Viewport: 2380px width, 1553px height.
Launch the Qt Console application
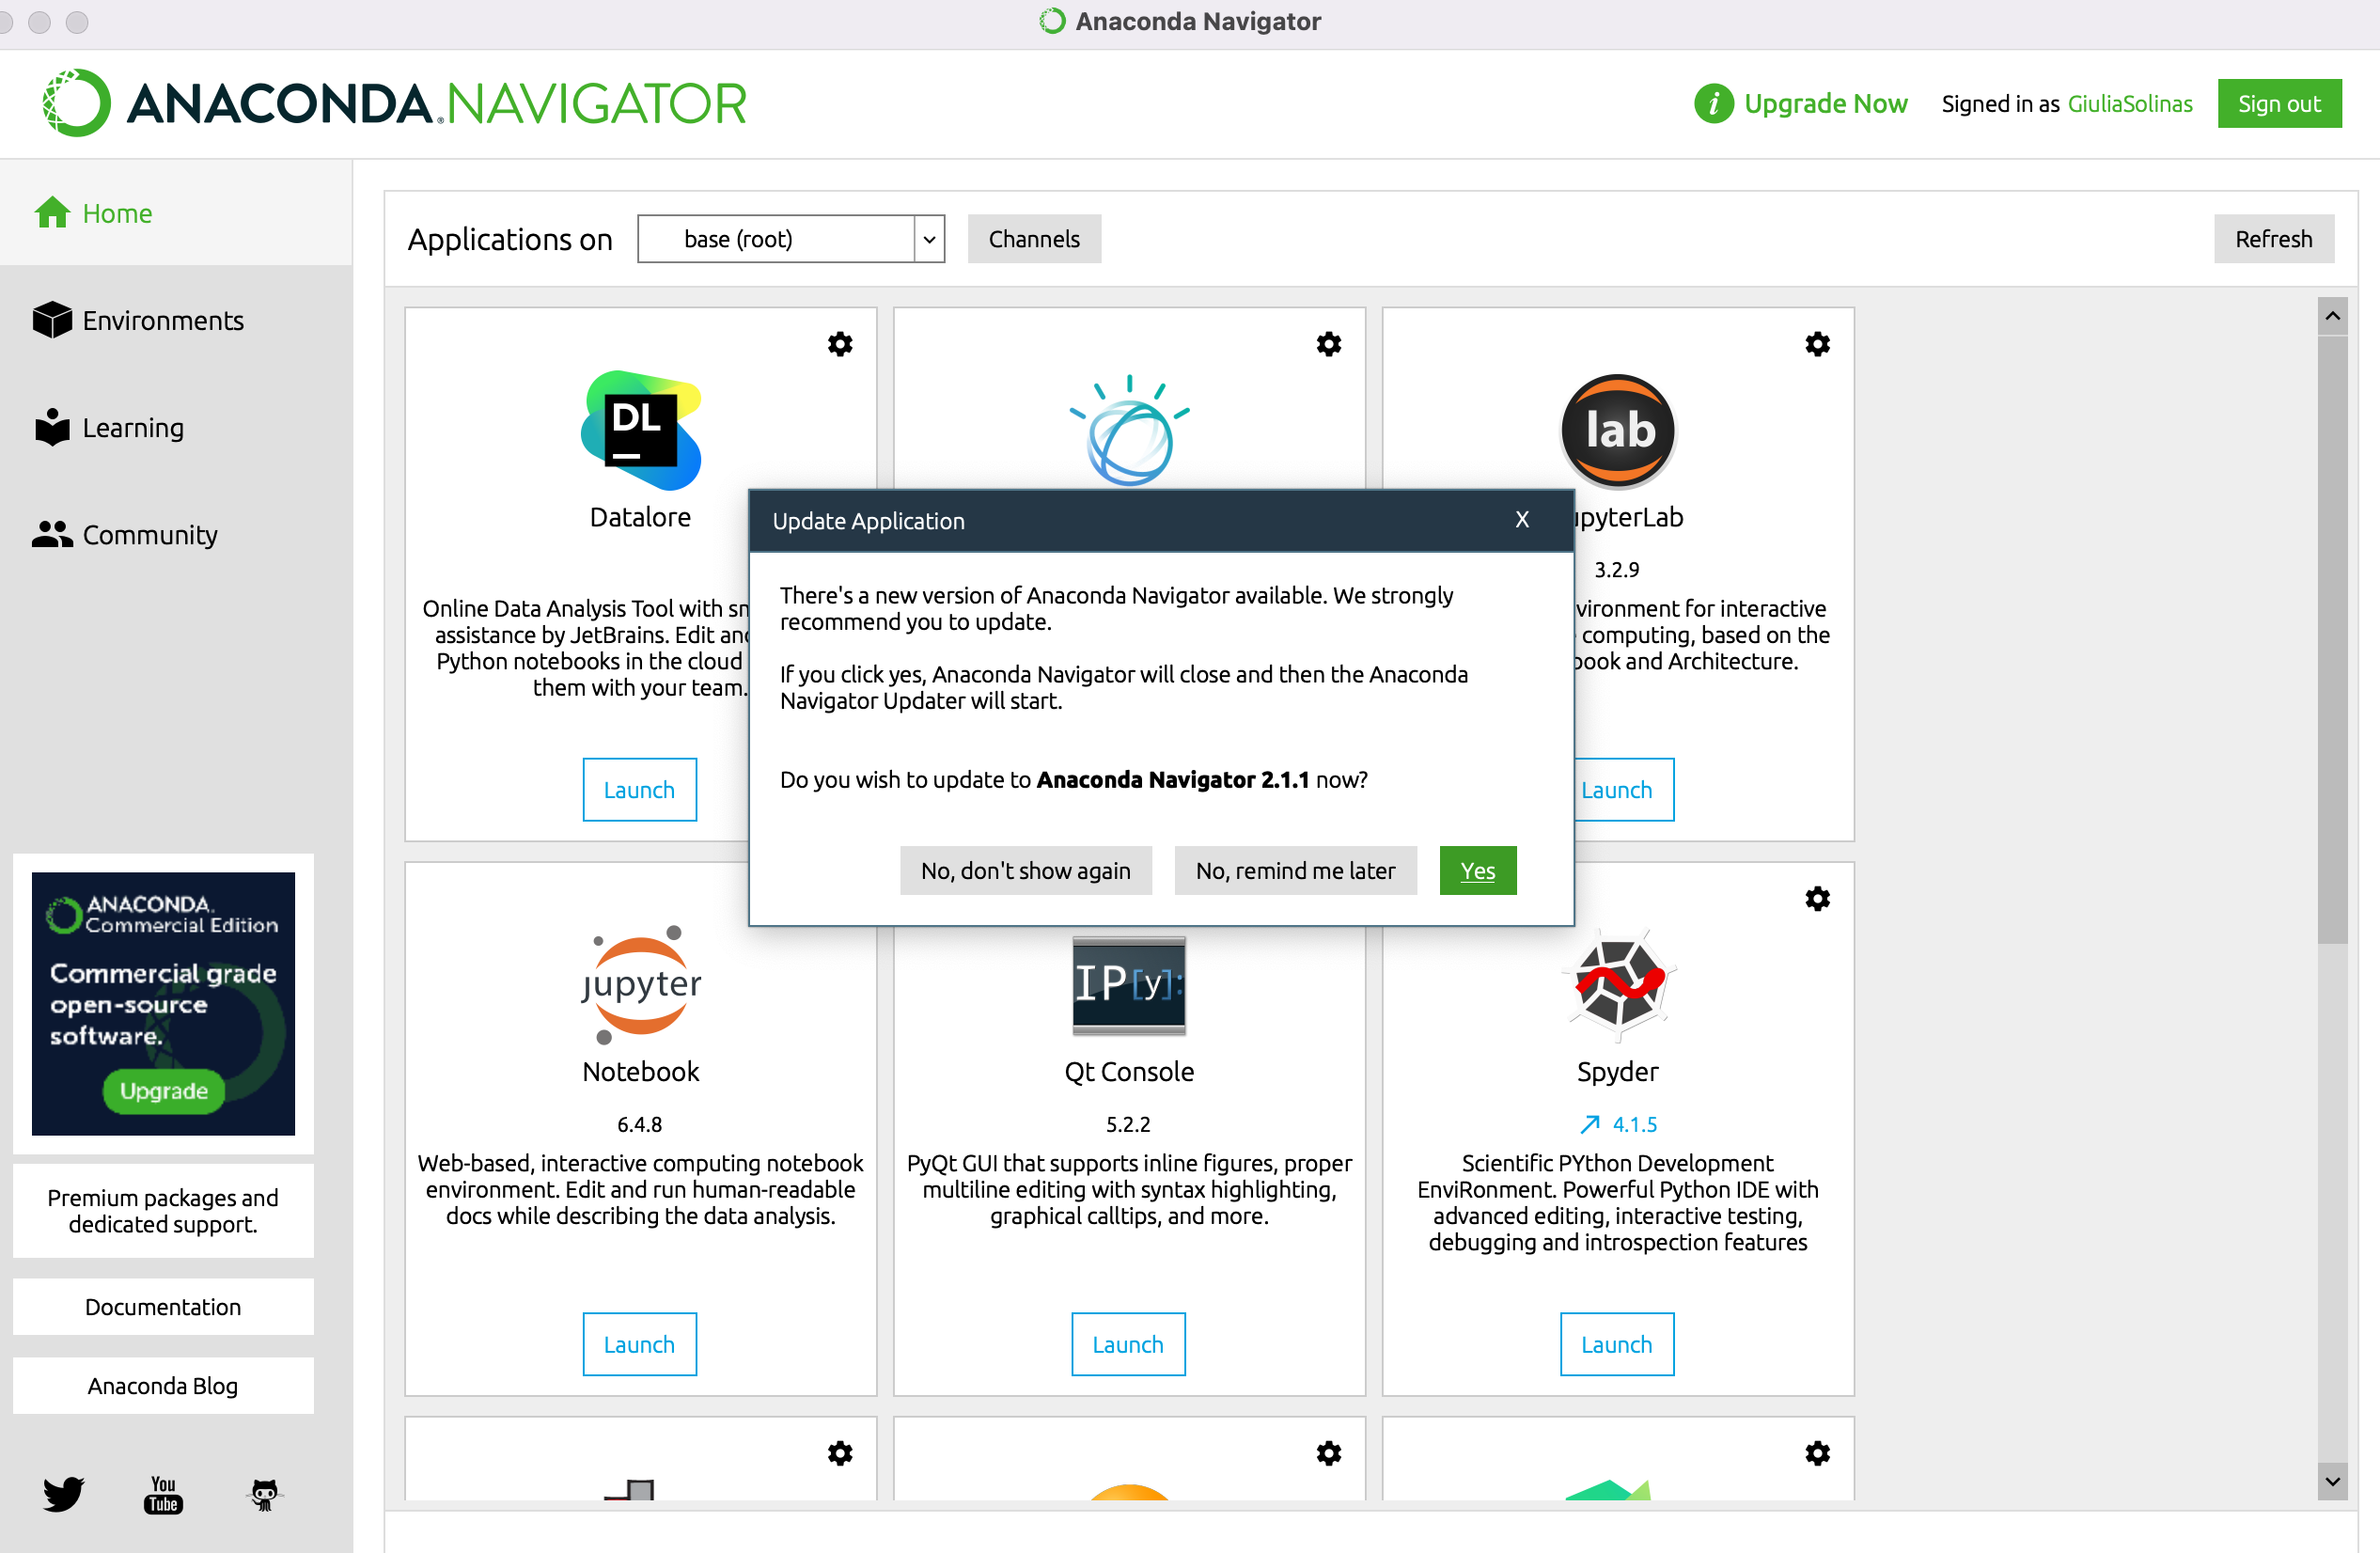tap(1127, 1343)
